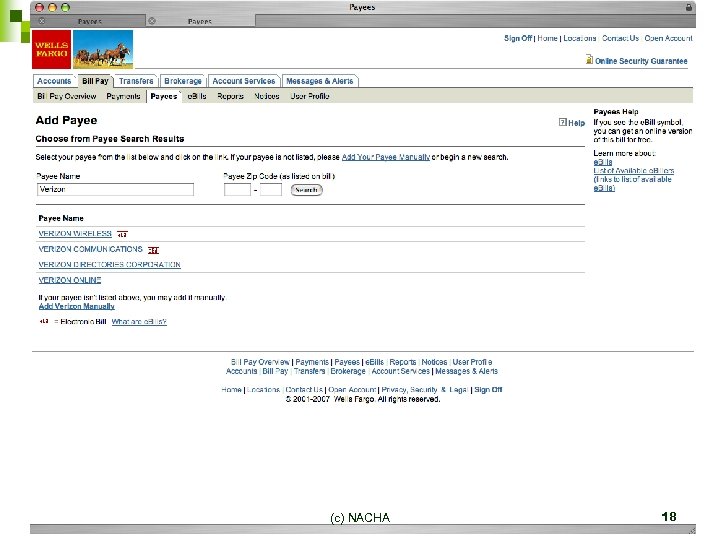Select the Bill Pay tab

[95, 81]
